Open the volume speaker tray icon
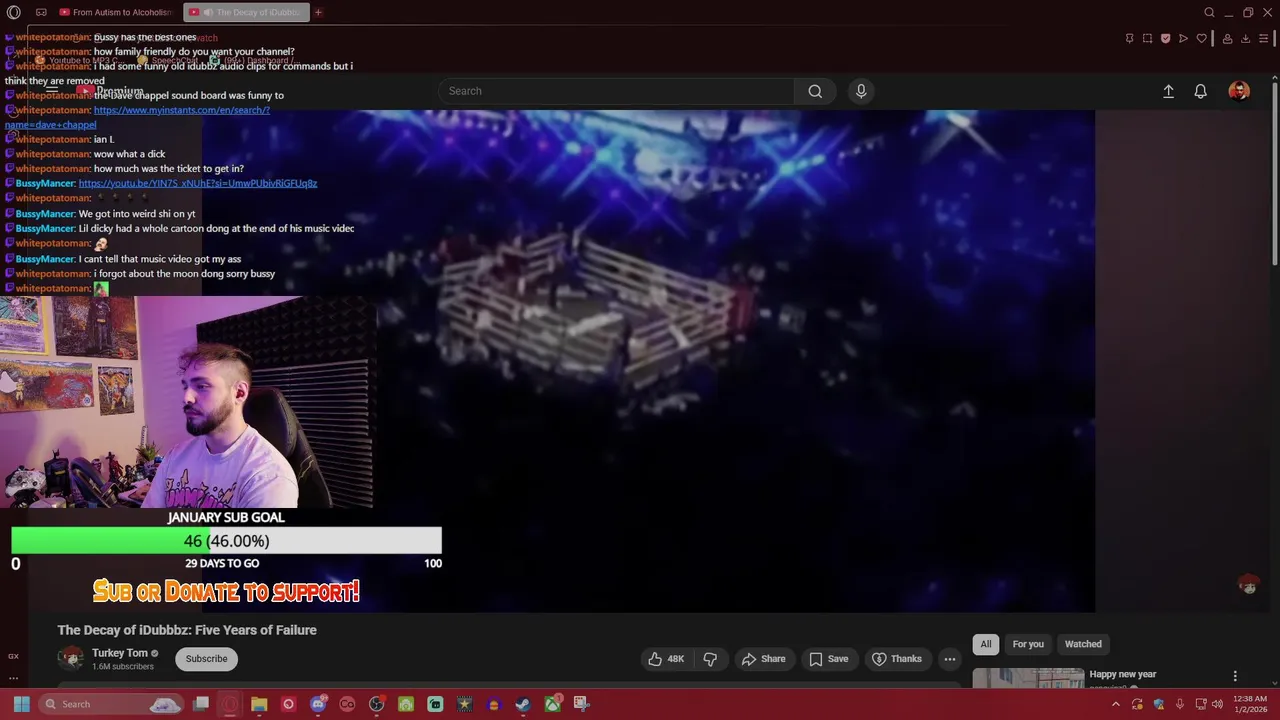 click(1217, 704)
